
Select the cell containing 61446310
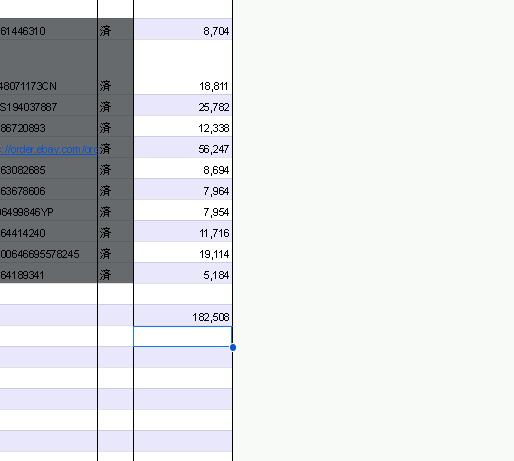click(48, 31)
